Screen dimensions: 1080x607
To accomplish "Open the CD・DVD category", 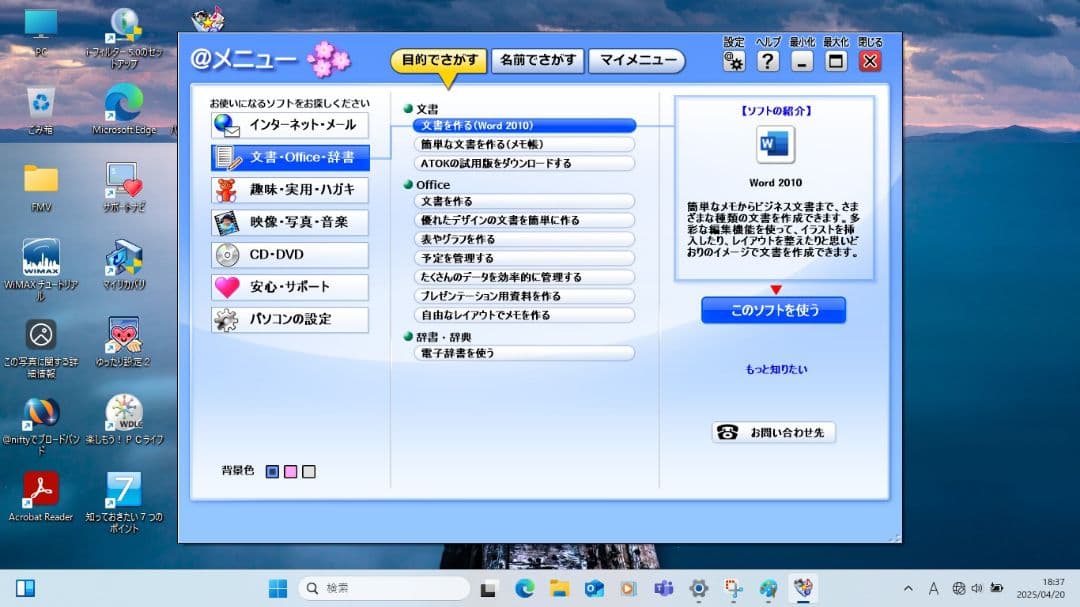I will (288, 254).
